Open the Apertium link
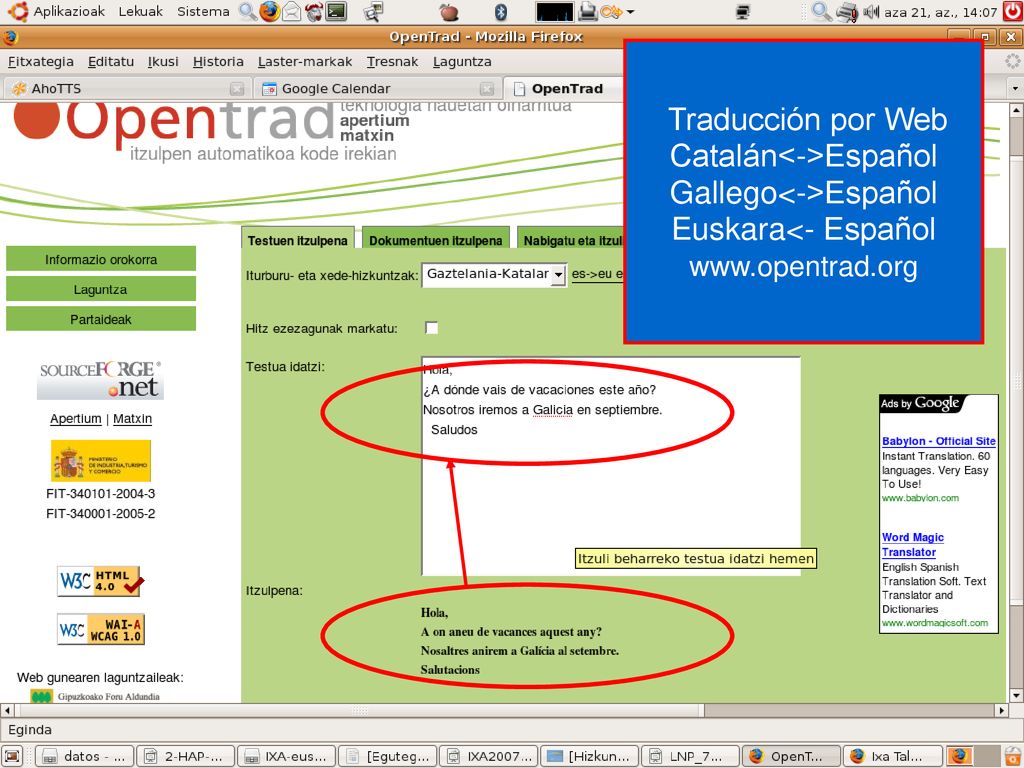1024x768 pixels. pos(76,419)
